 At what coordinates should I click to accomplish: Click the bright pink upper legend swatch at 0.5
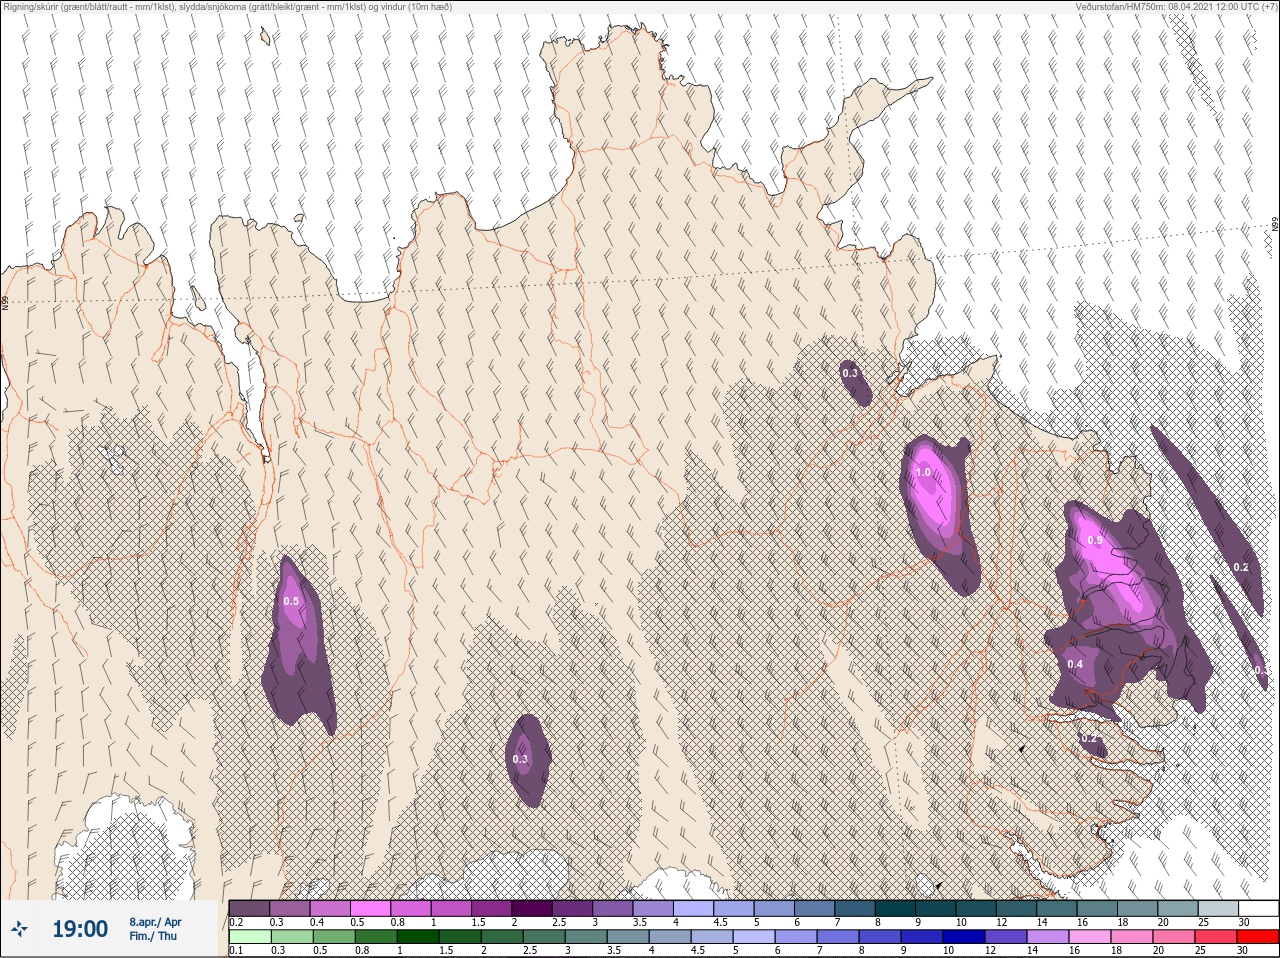pos(370,908)
